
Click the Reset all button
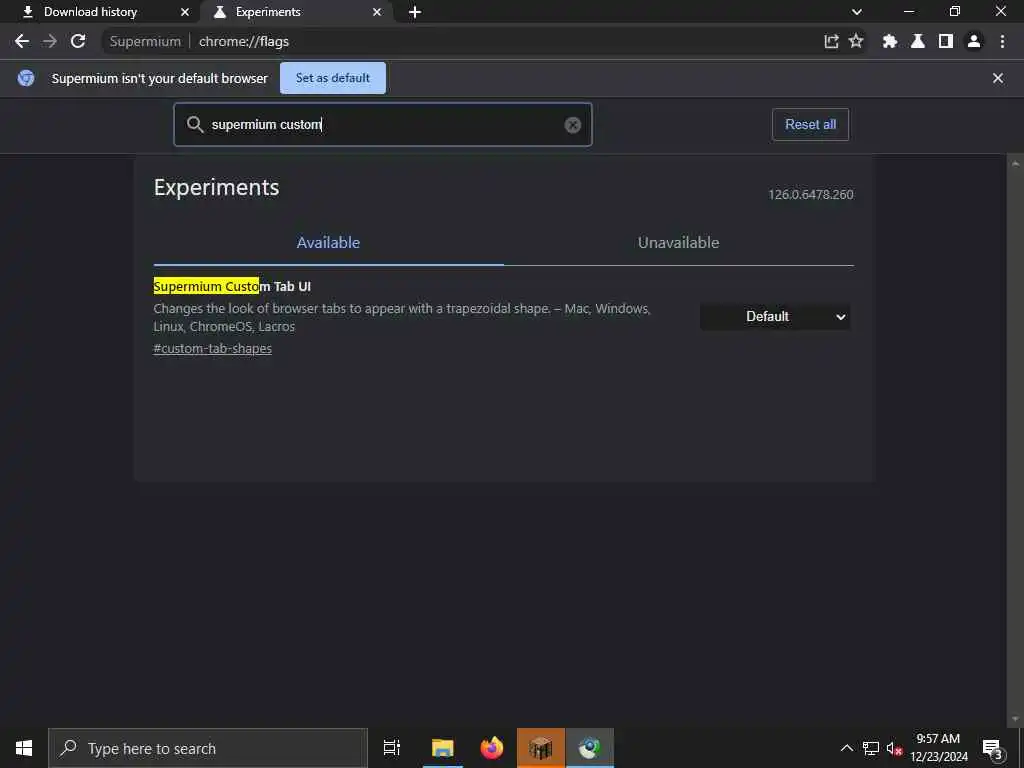pyautogui.click(x=810, y=125)
